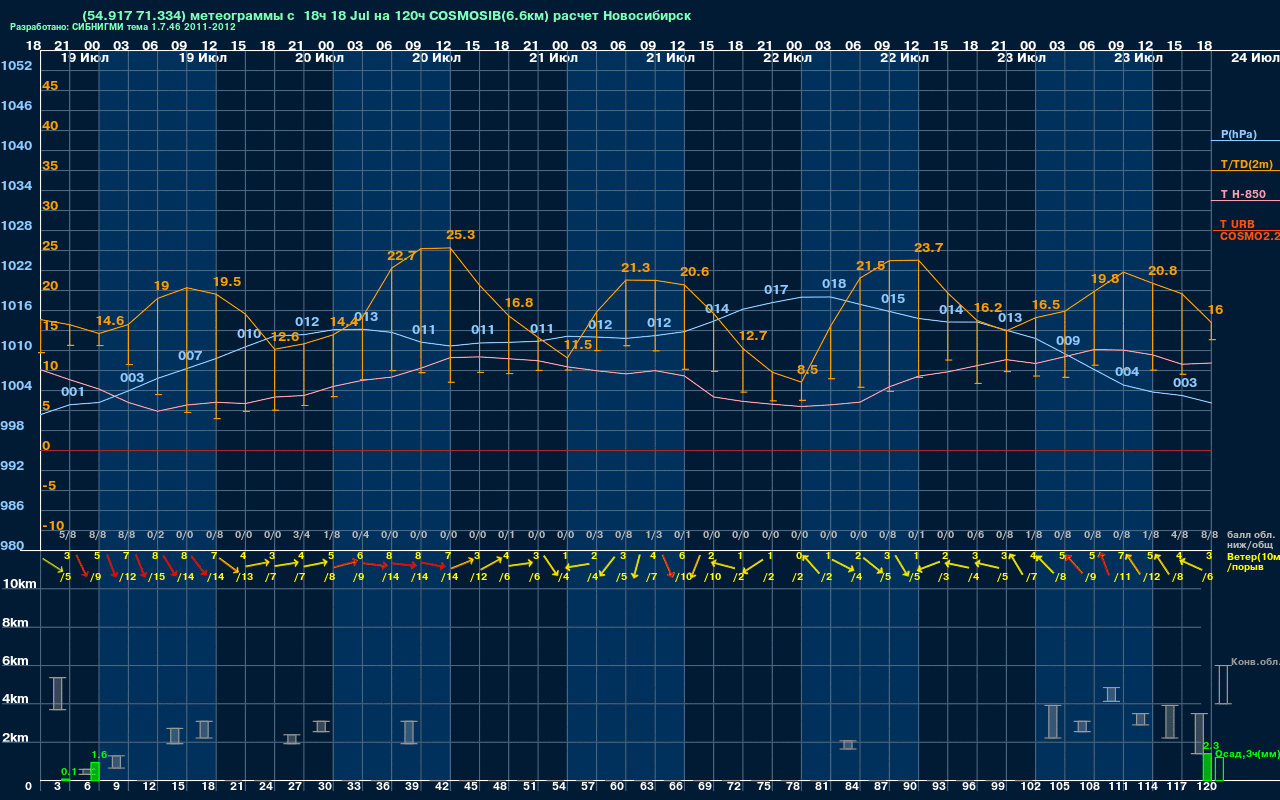Click the Ветер(10м) wind legend label
Viewport: 1280px width, 800px height.
(1251, 556)
